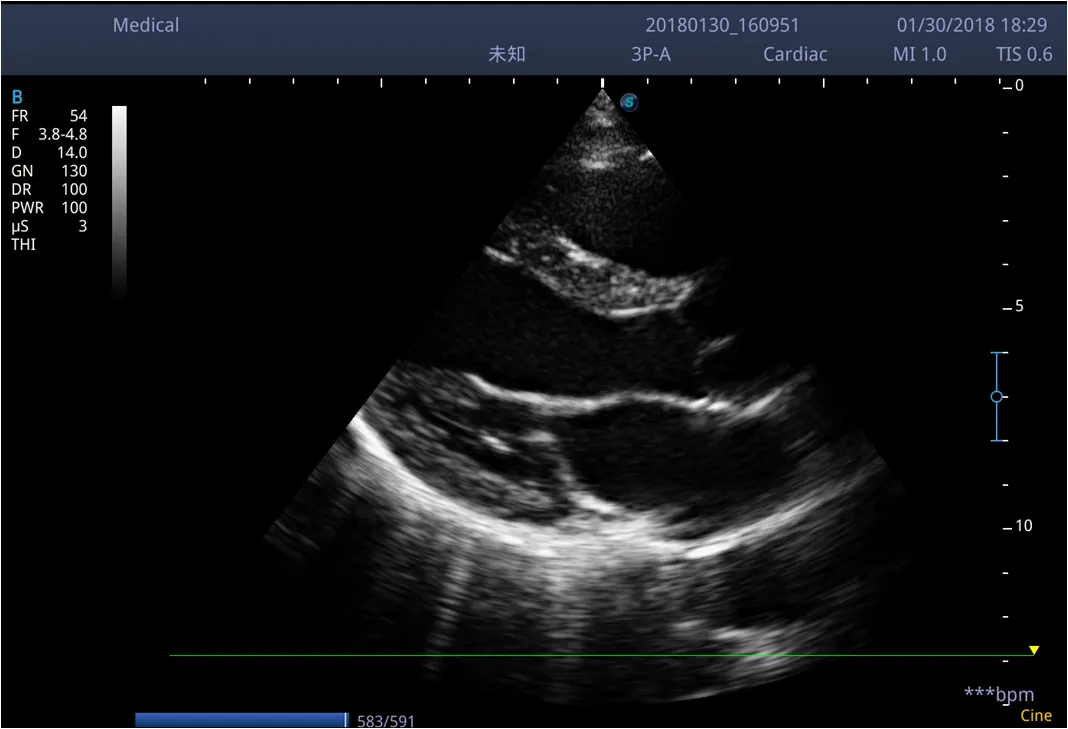
Task: Click the yellow triangle marker at right
Action: [x=1034, y=650]
